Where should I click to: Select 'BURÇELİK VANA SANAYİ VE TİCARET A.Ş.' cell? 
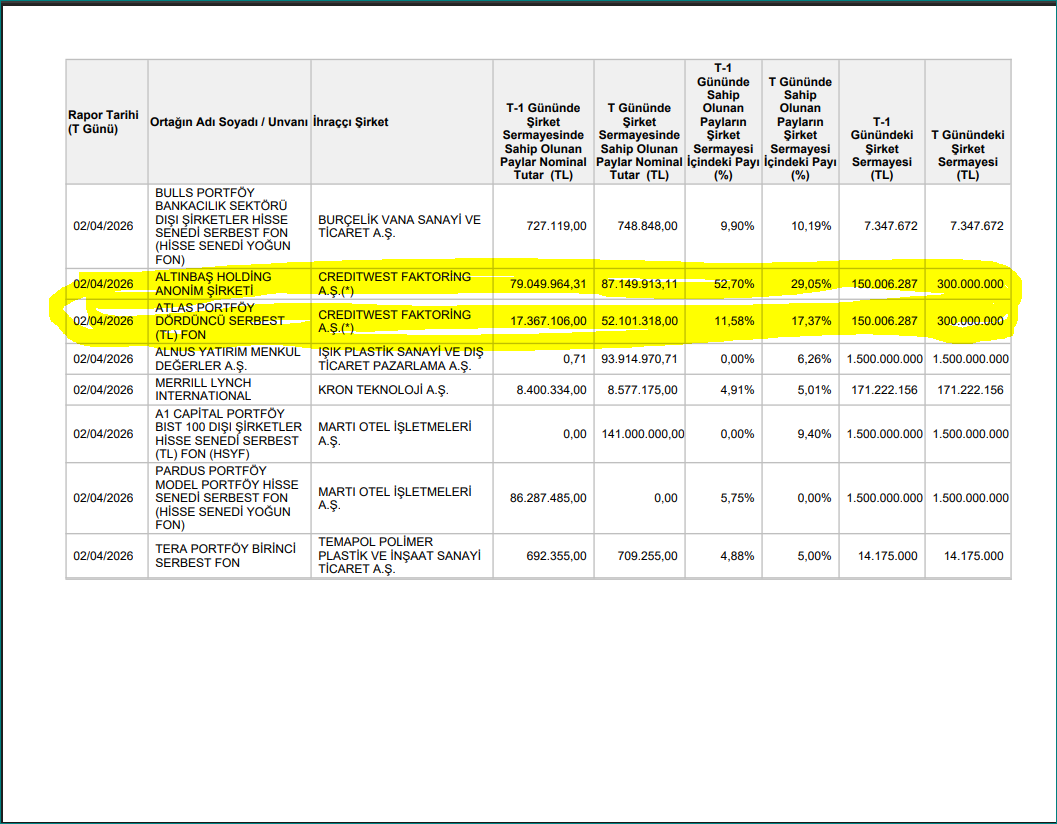(400, 226)
